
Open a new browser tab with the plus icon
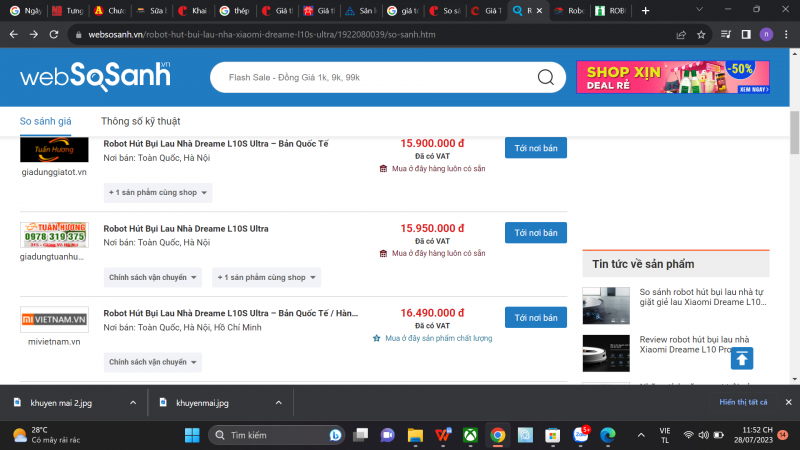point(645,11)
